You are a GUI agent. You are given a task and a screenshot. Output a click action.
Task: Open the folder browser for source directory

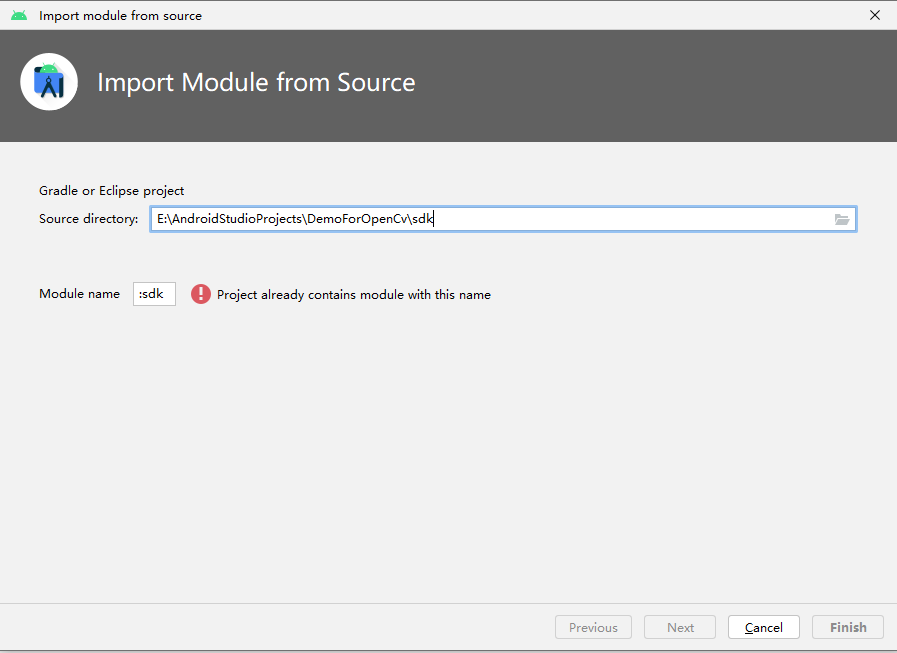pos(842,218)
